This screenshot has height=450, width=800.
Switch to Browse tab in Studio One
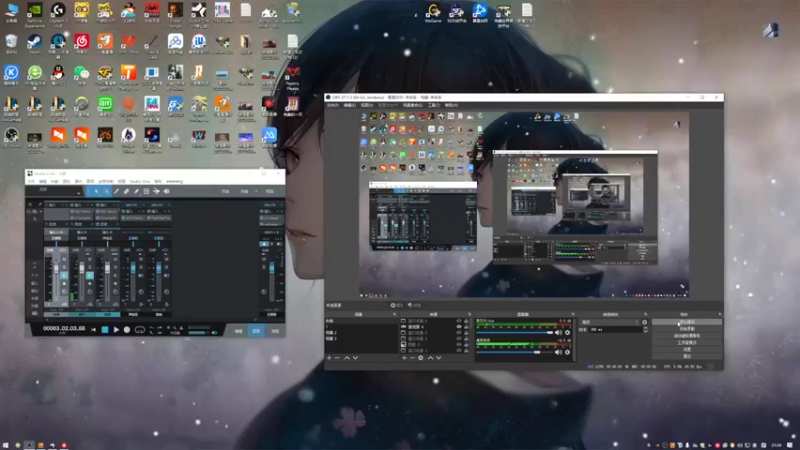pos(274,331)
